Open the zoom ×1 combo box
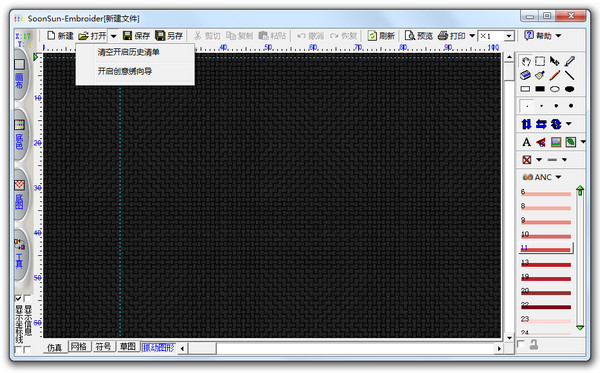 click(496, 36)
